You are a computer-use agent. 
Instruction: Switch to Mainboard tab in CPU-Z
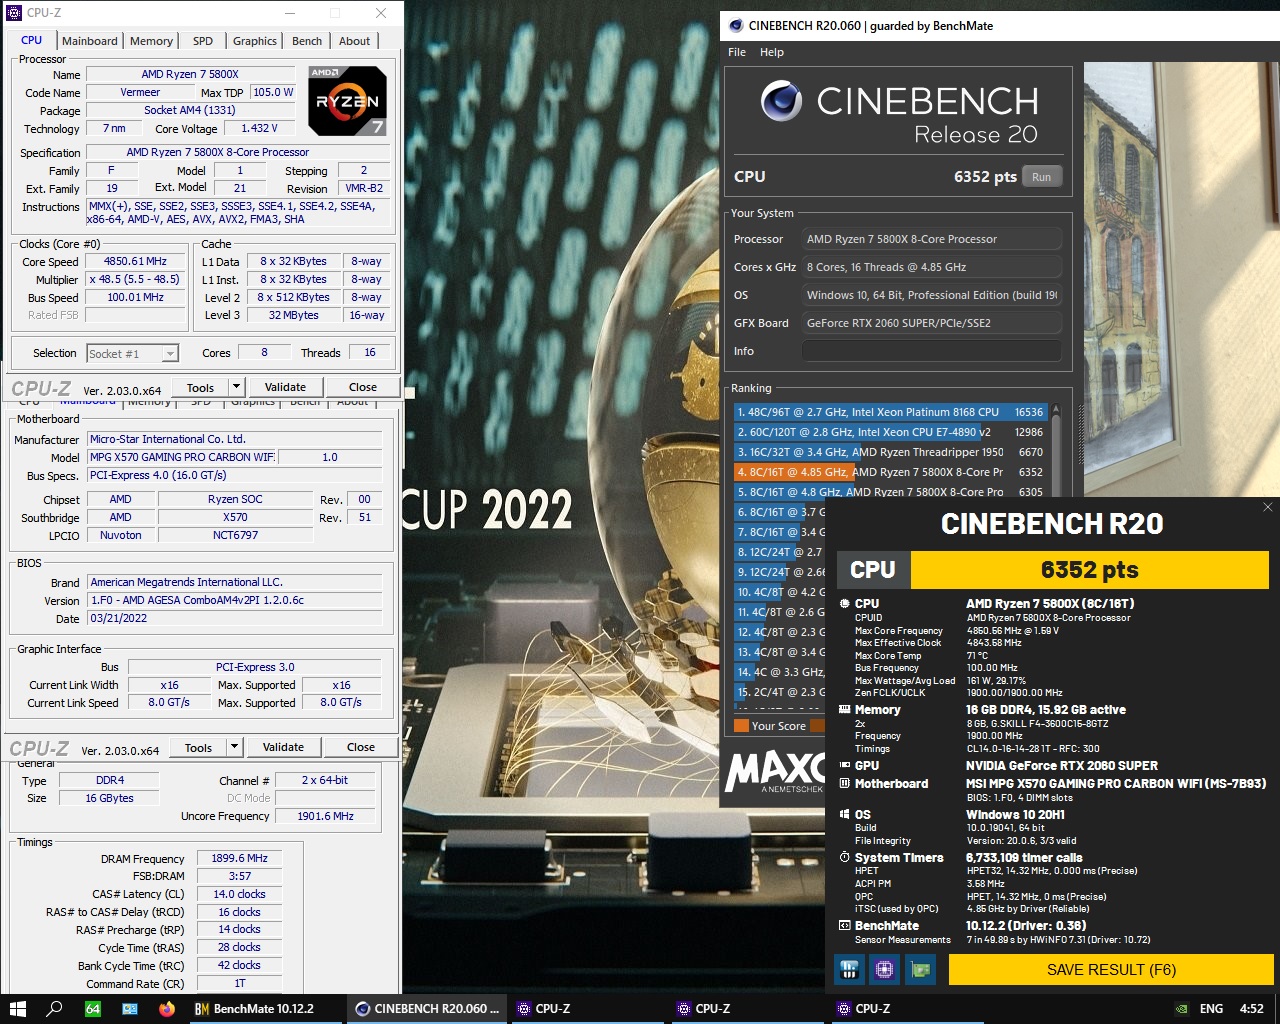89,41
